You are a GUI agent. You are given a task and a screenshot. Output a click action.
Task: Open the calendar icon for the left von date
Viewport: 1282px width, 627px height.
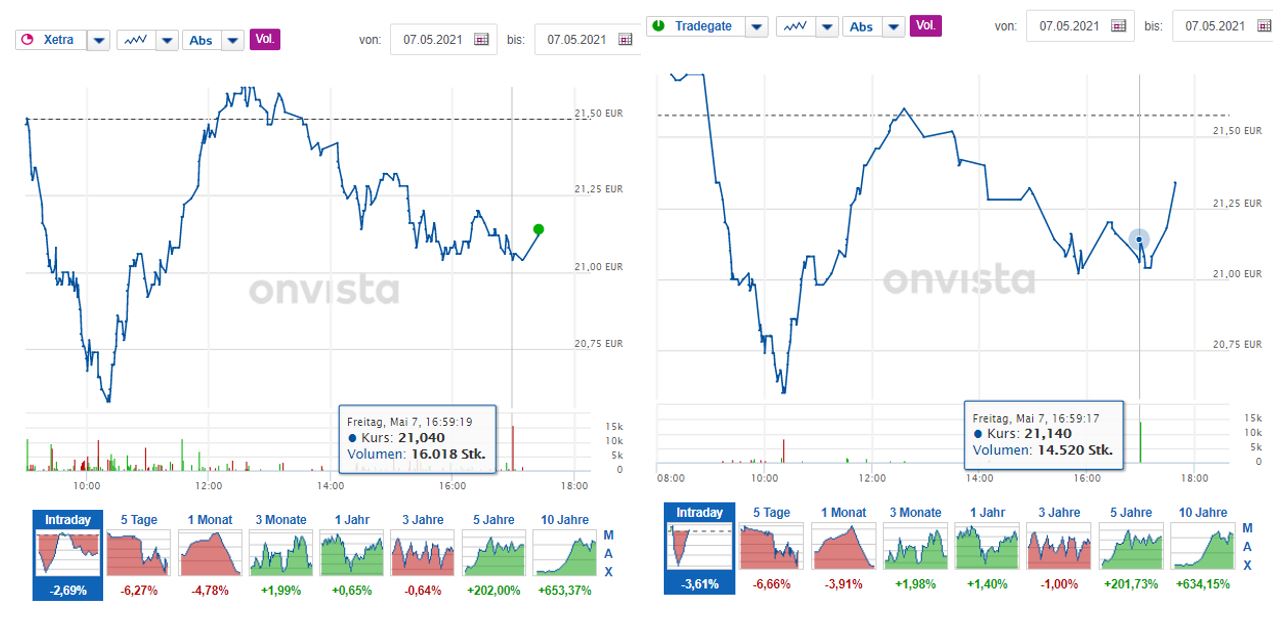(481, 38)
